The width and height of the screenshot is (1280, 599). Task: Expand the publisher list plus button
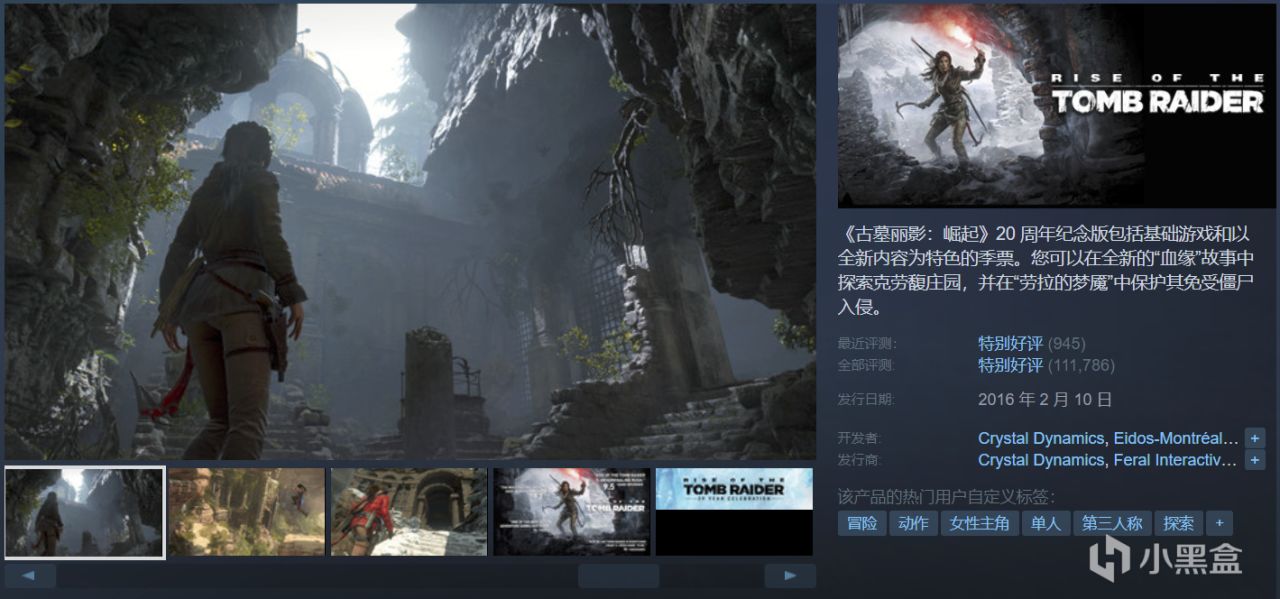(x=1255, y=460)
